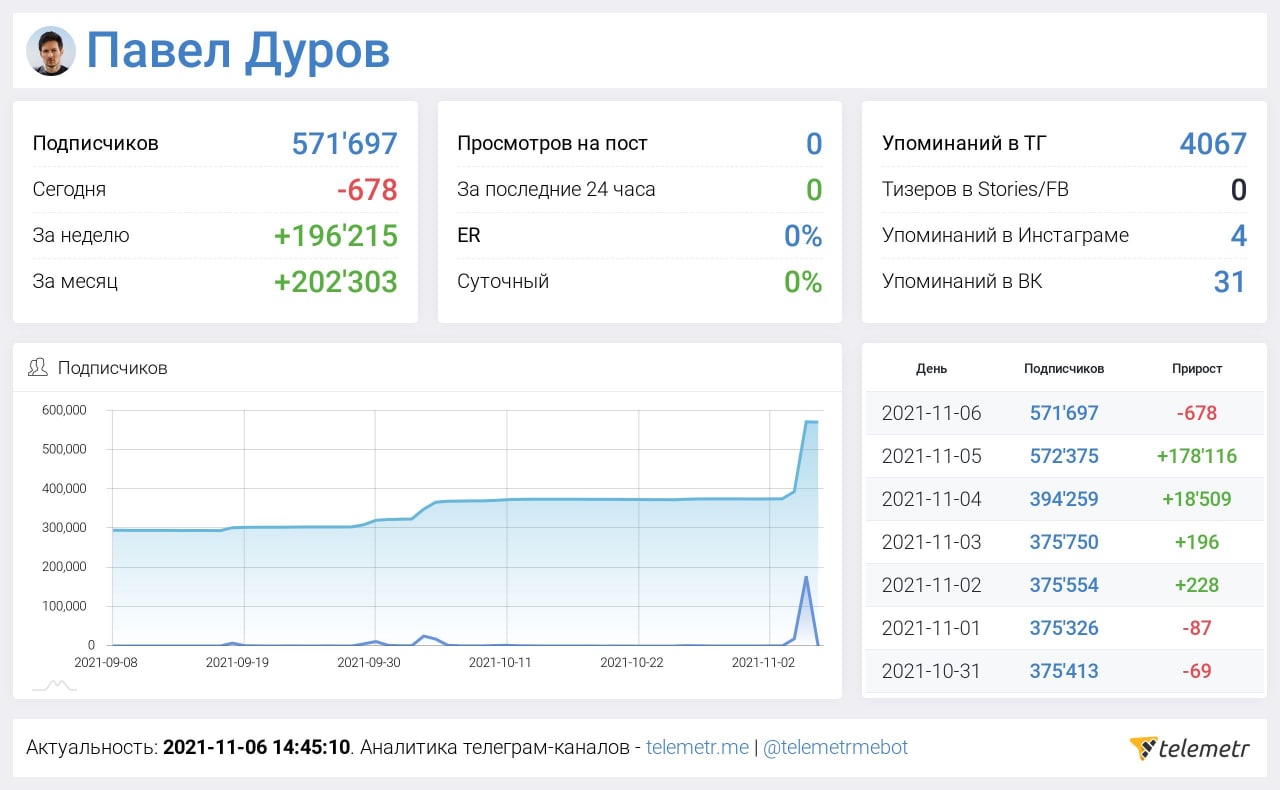Screen dimensions: 1280x790
Task: Click the 2021-11-01 date cell
Action: click(x=931, y=628)
